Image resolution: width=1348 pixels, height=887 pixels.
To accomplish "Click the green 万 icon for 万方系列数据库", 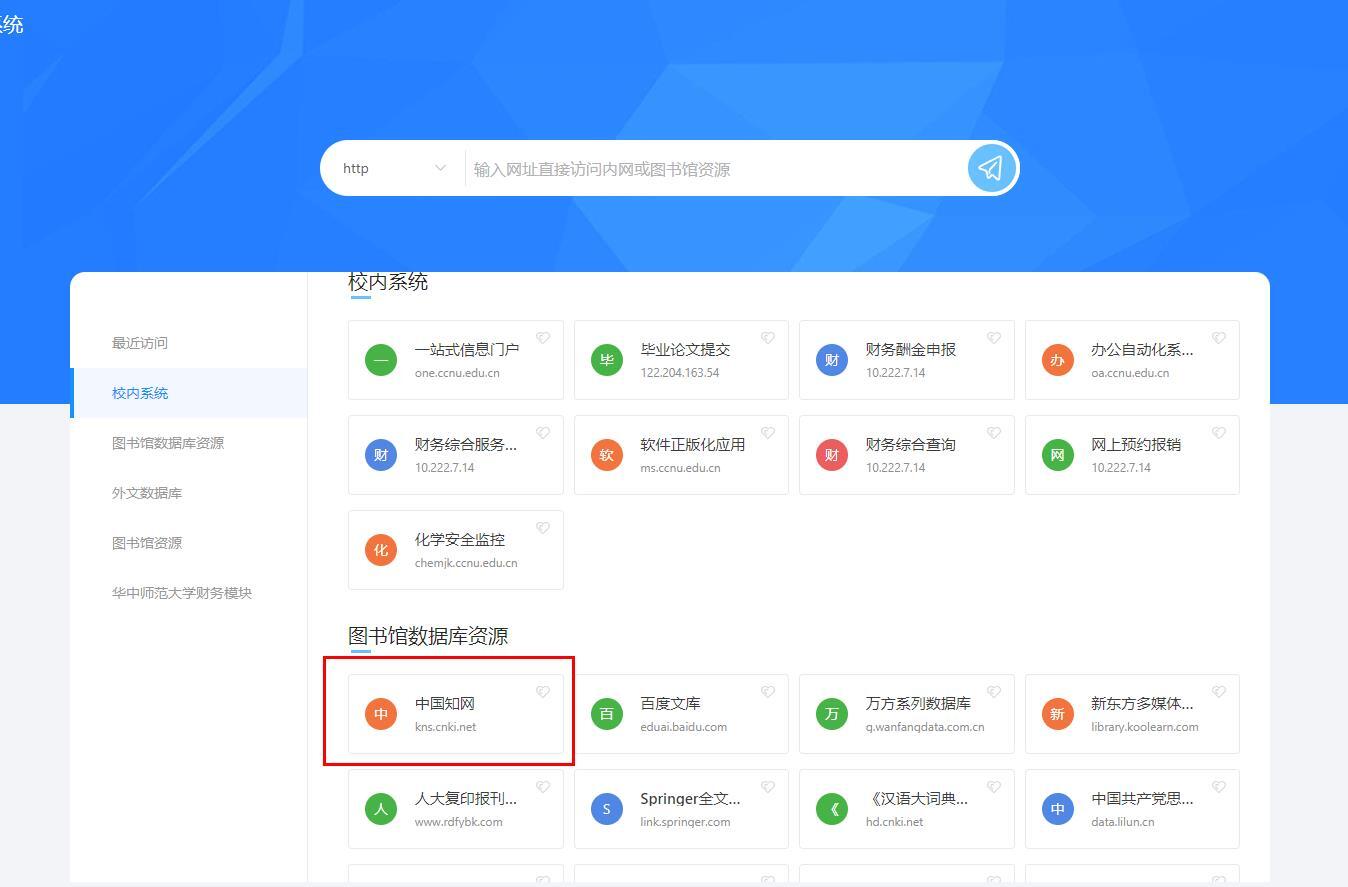I will pos(831,714).
